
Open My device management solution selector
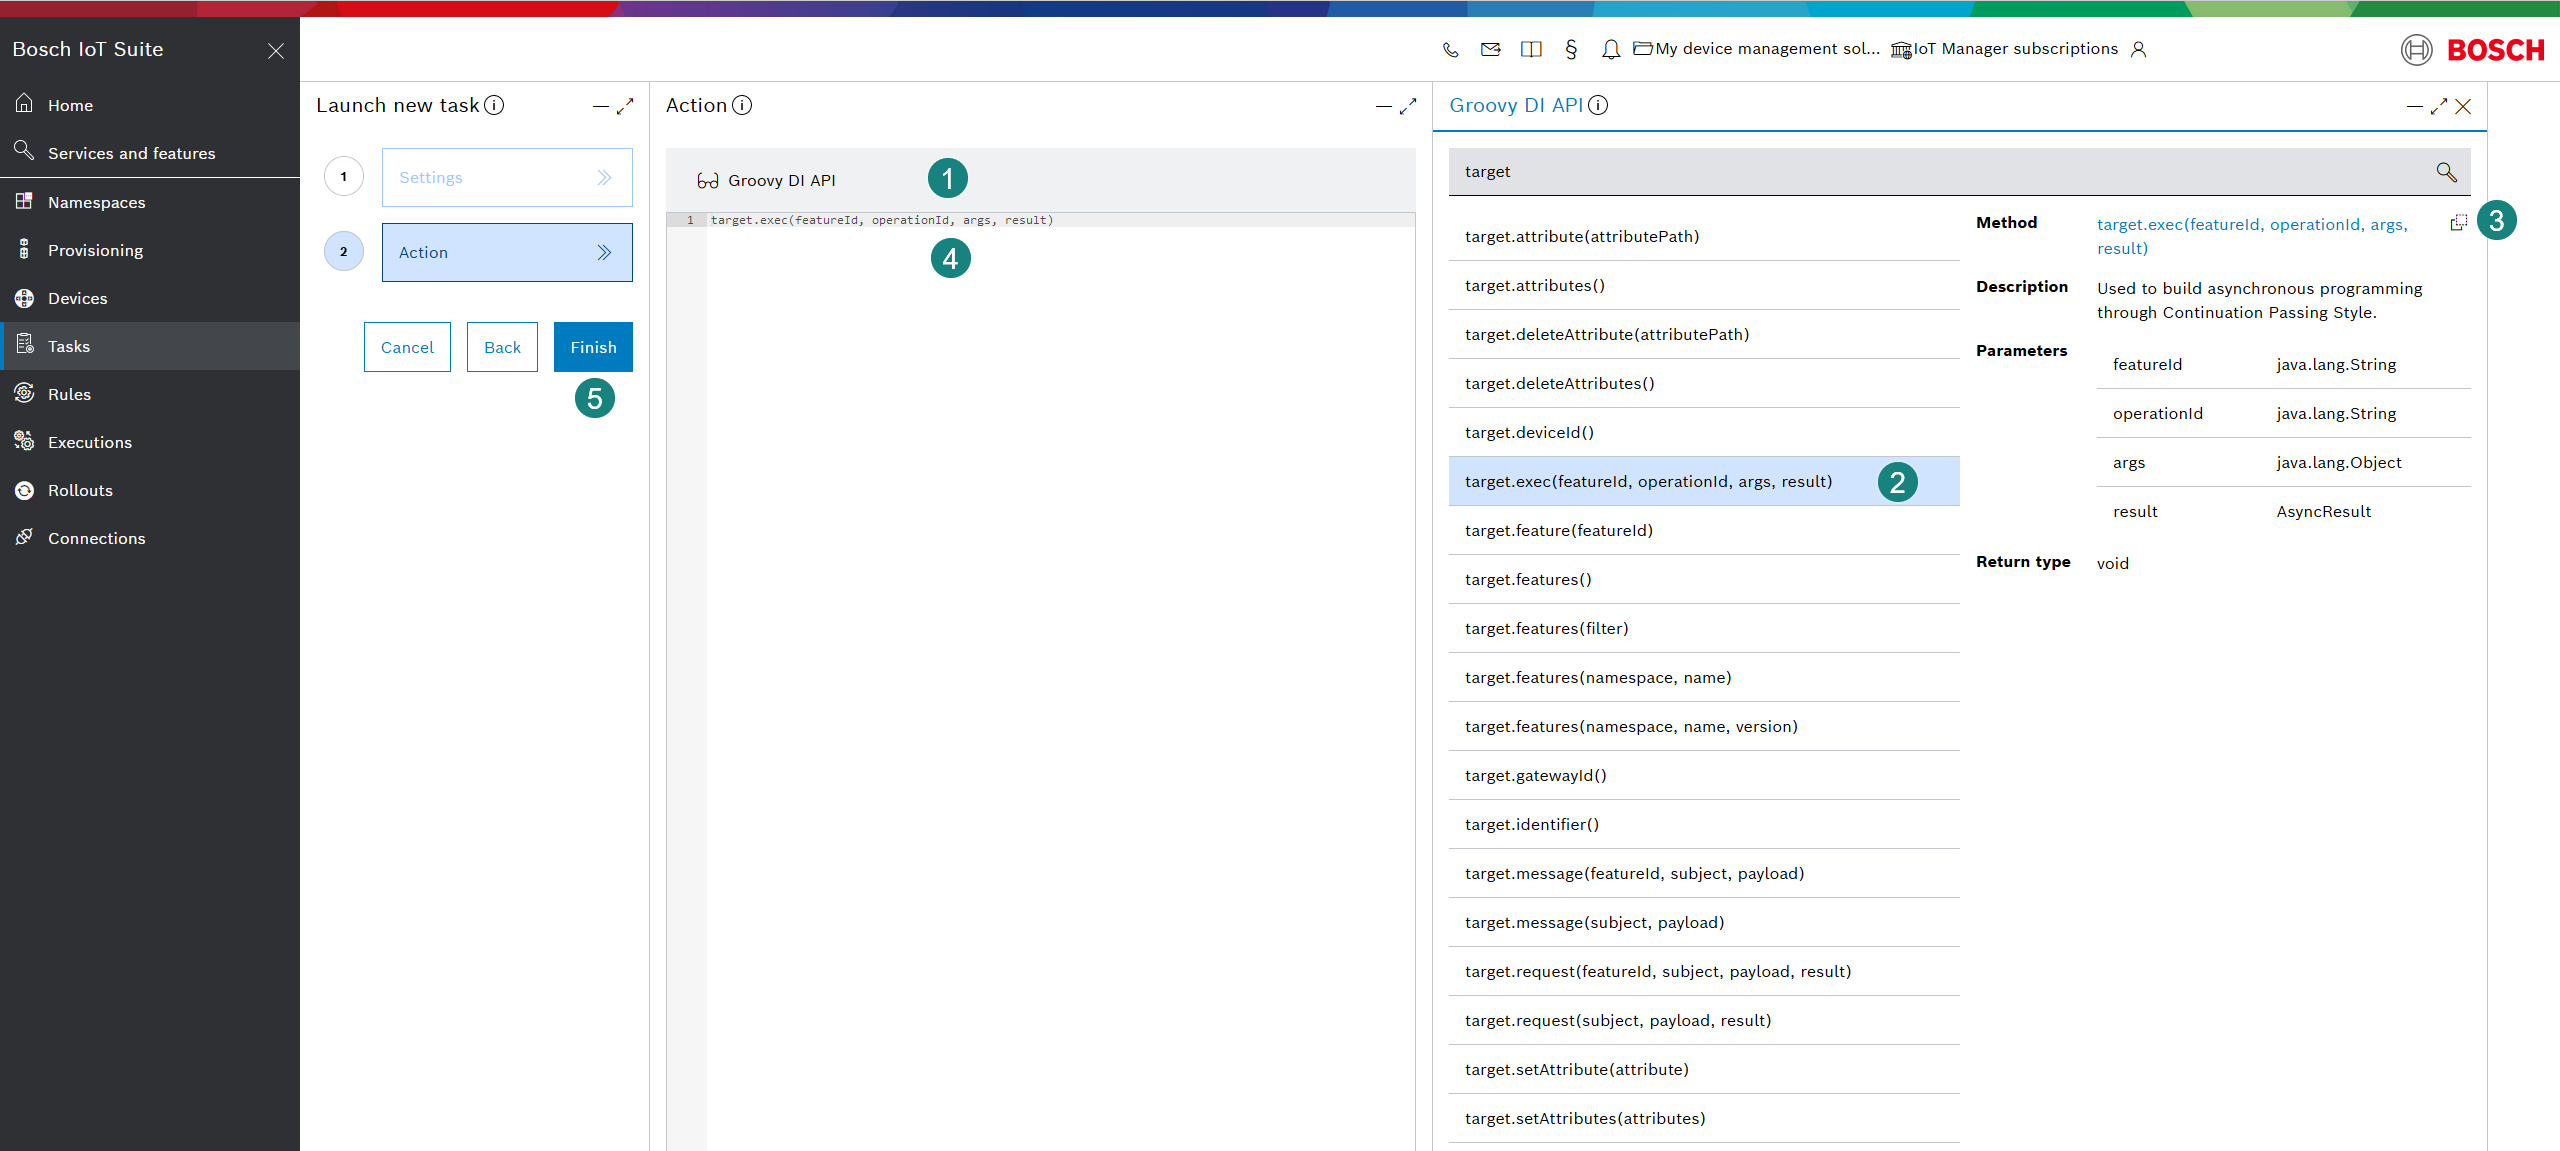coord(1756,49)
